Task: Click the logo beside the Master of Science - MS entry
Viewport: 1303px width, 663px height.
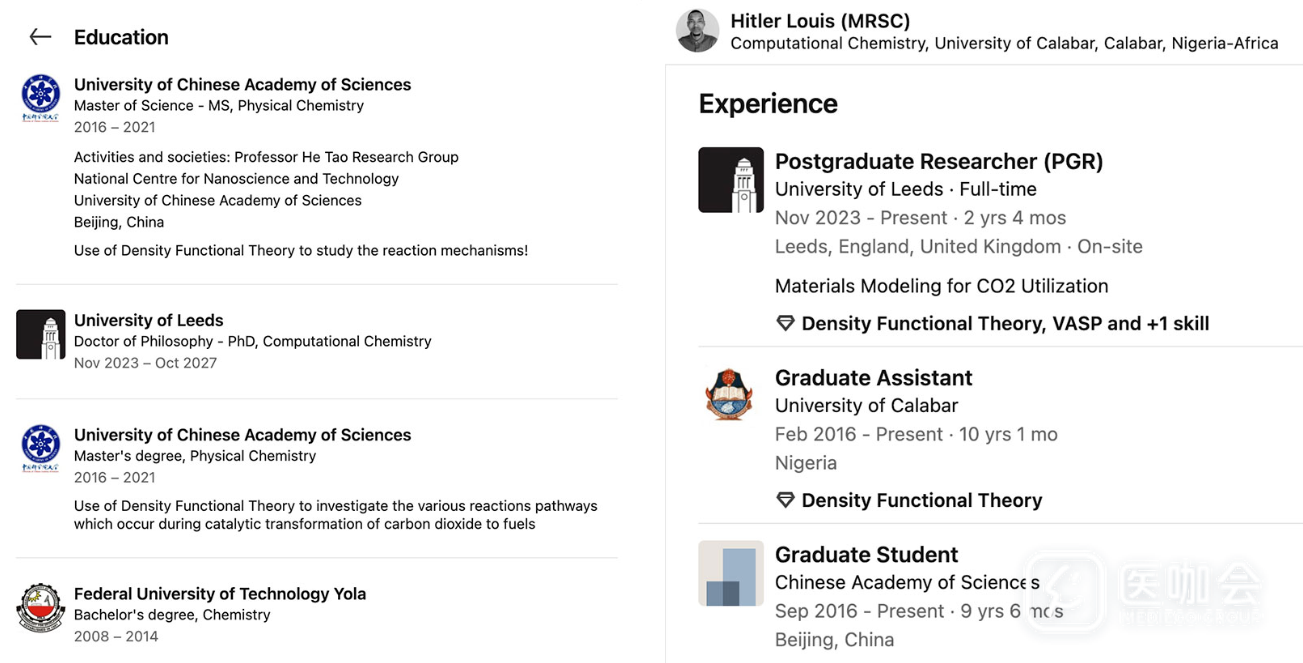Action: (41, 98)
